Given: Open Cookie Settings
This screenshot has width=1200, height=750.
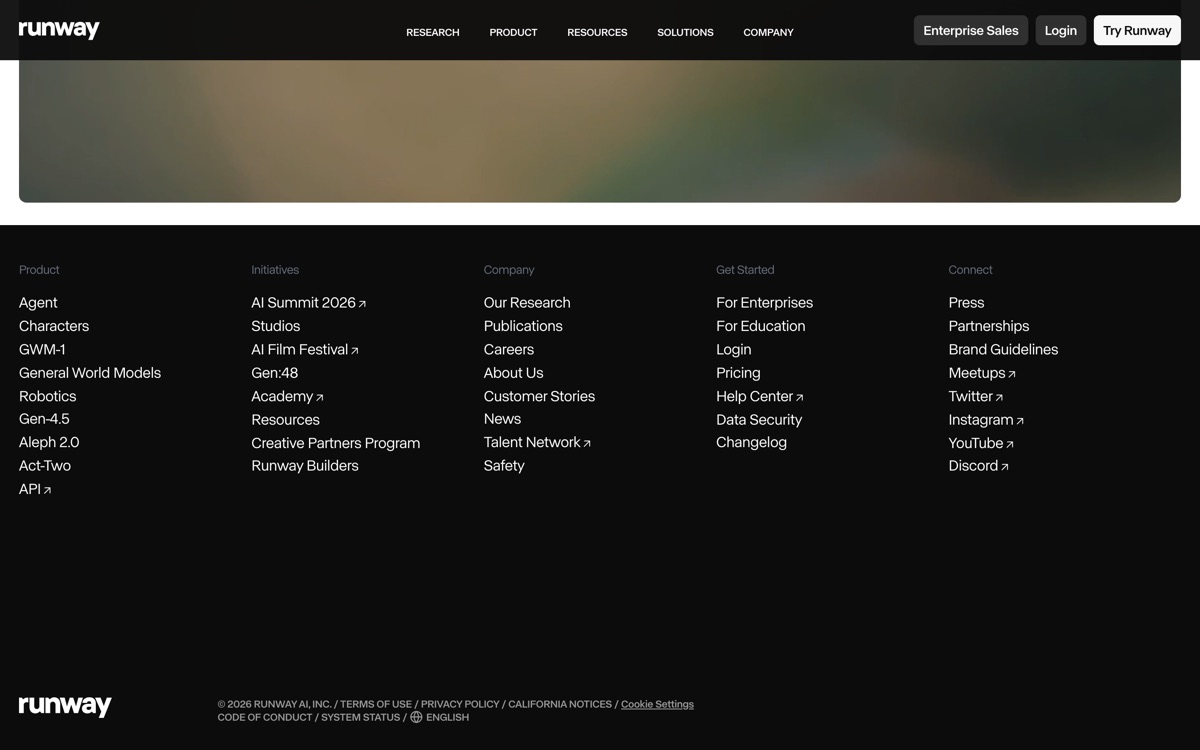Looking at the screenshot, I should 657,704.
